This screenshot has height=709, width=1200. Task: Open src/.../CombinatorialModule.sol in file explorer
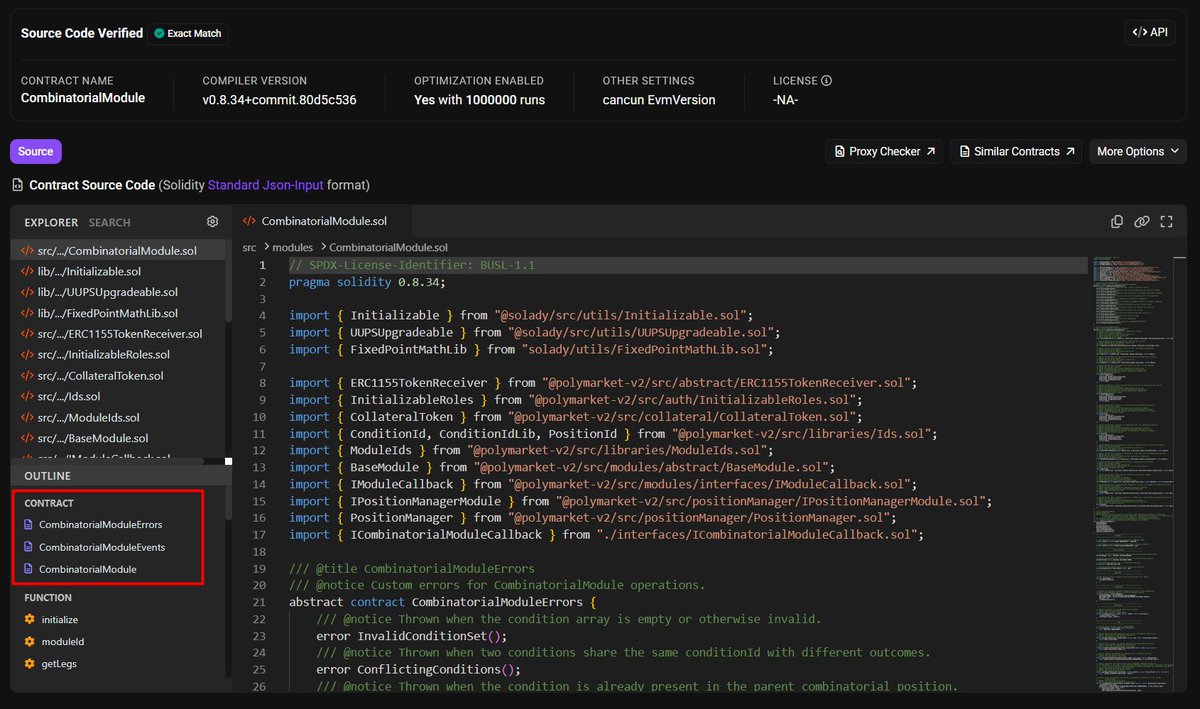click(x=117, y=250)
